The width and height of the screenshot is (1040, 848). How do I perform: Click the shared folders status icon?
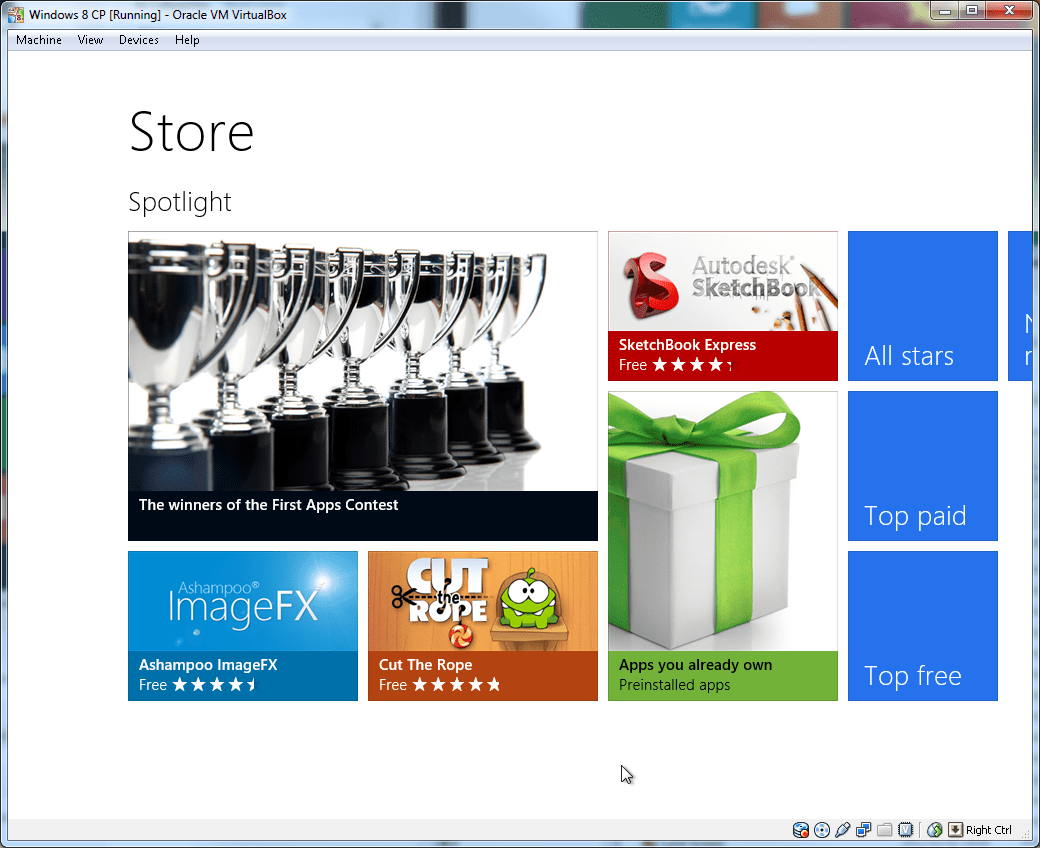884,829
